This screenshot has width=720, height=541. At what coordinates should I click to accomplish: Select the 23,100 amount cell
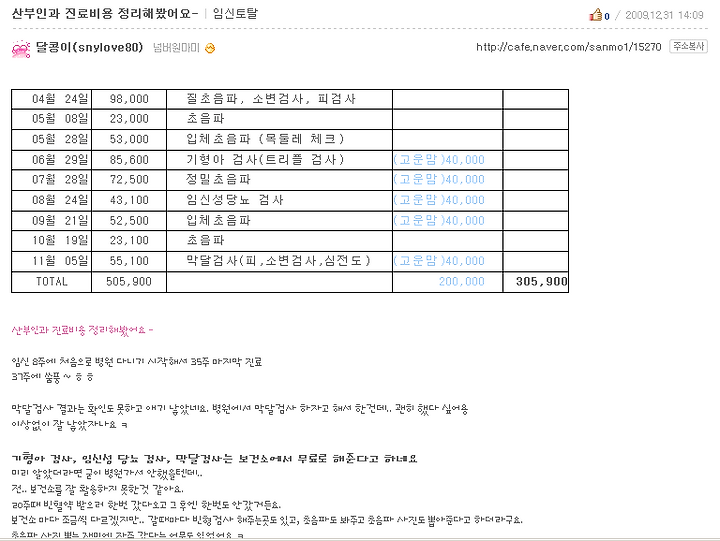(129, 241)
